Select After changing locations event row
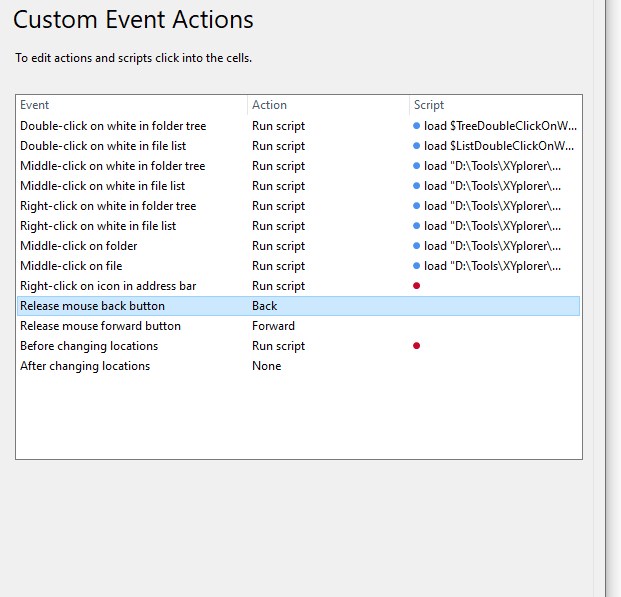The image size is (621, 597). pos(85,366)
